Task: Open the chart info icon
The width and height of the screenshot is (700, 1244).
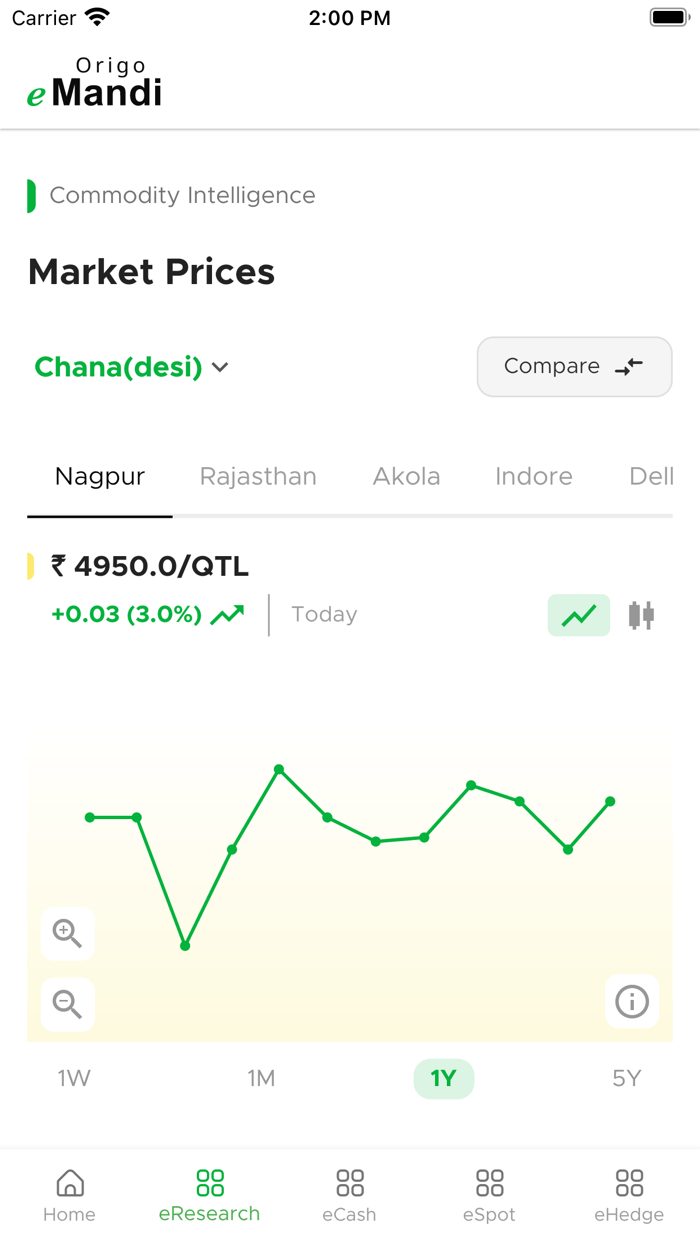Action: coord(632,1001)
